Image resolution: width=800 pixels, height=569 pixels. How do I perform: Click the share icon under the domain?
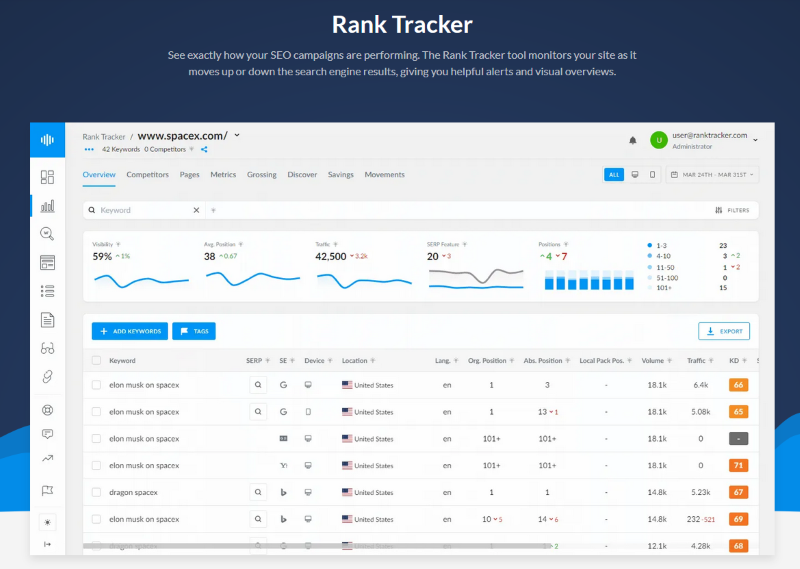[204, 150]
